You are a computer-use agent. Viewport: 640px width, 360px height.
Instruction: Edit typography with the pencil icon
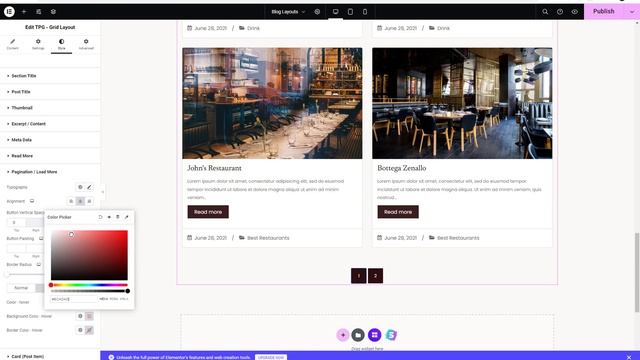(89, 187)
